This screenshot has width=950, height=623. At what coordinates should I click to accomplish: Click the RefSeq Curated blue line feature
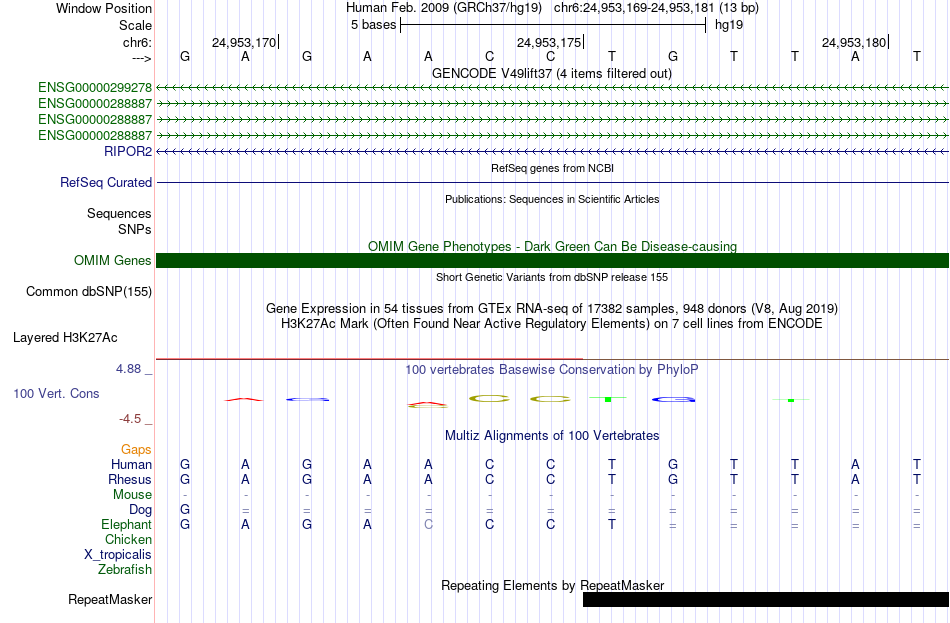[552, 182]
